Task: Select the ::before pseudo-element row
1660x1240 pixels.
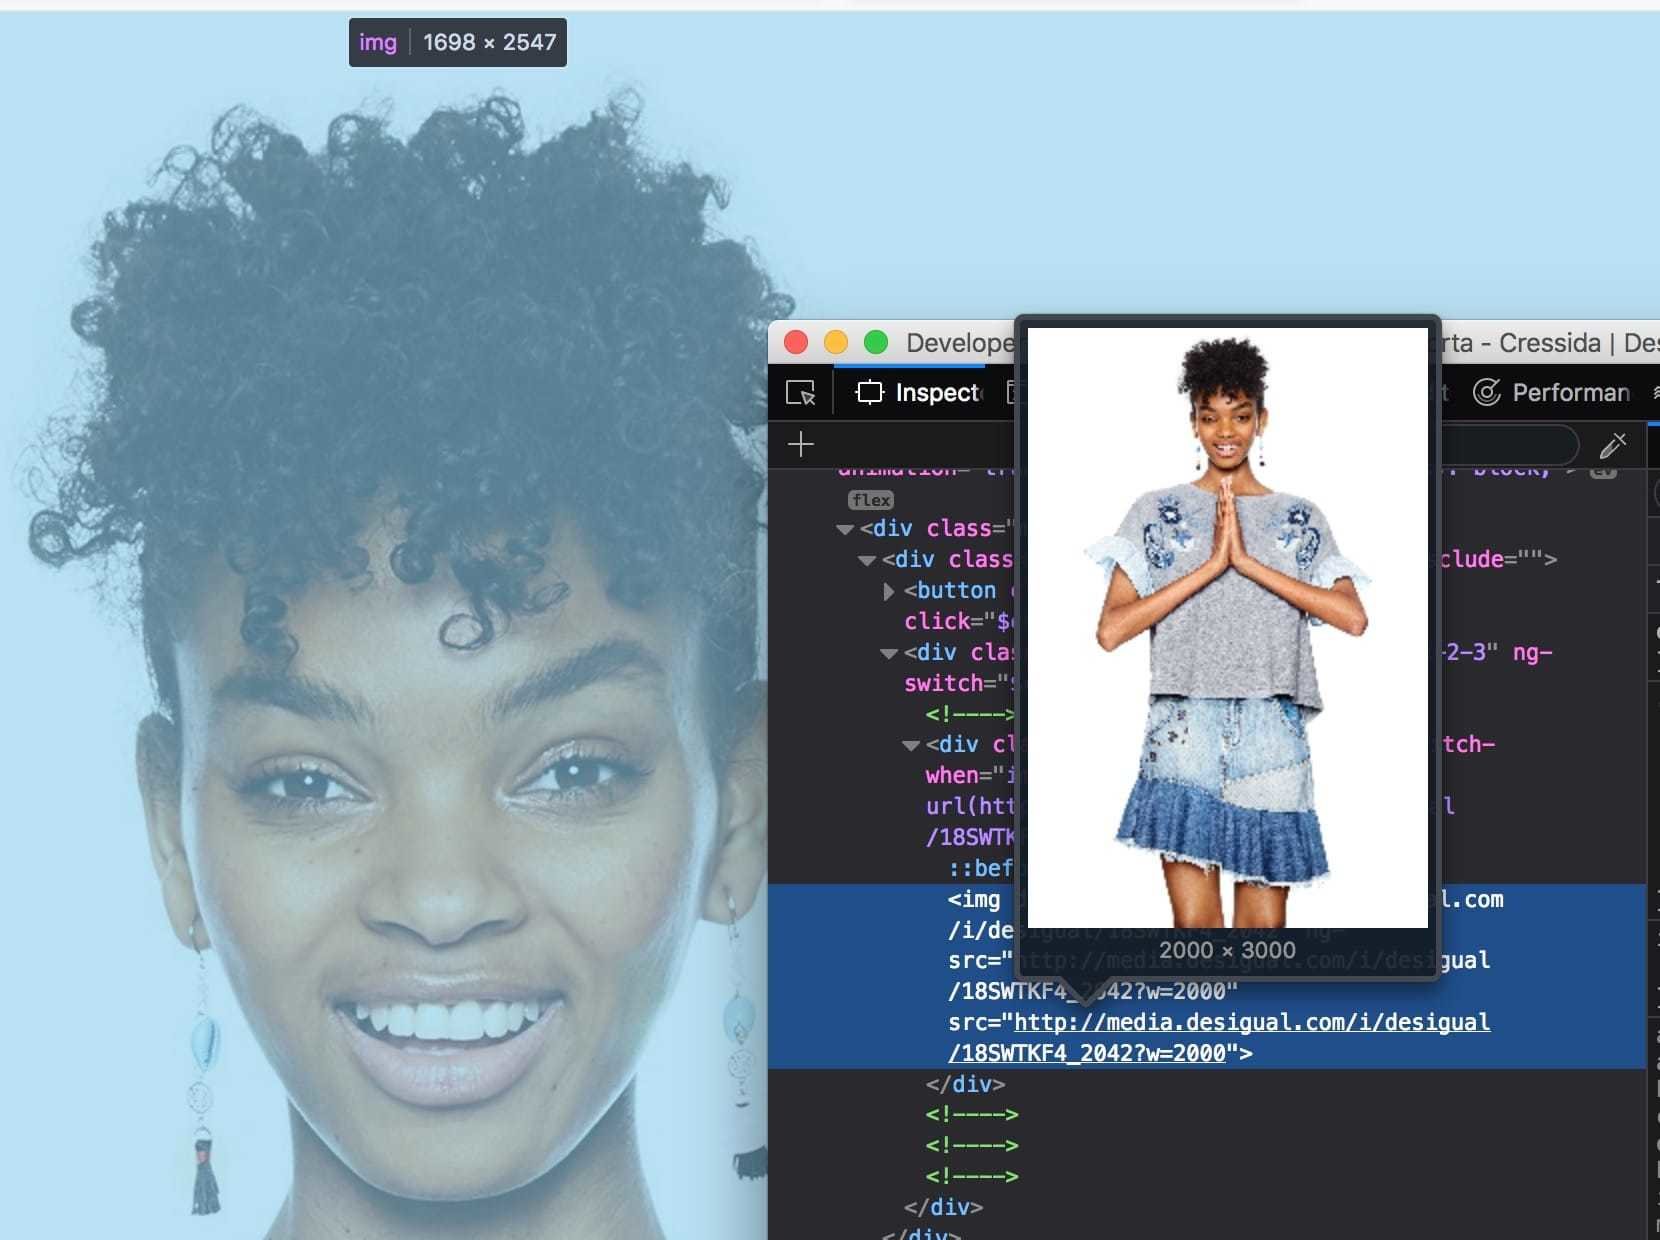Action: tap(980, 868)
